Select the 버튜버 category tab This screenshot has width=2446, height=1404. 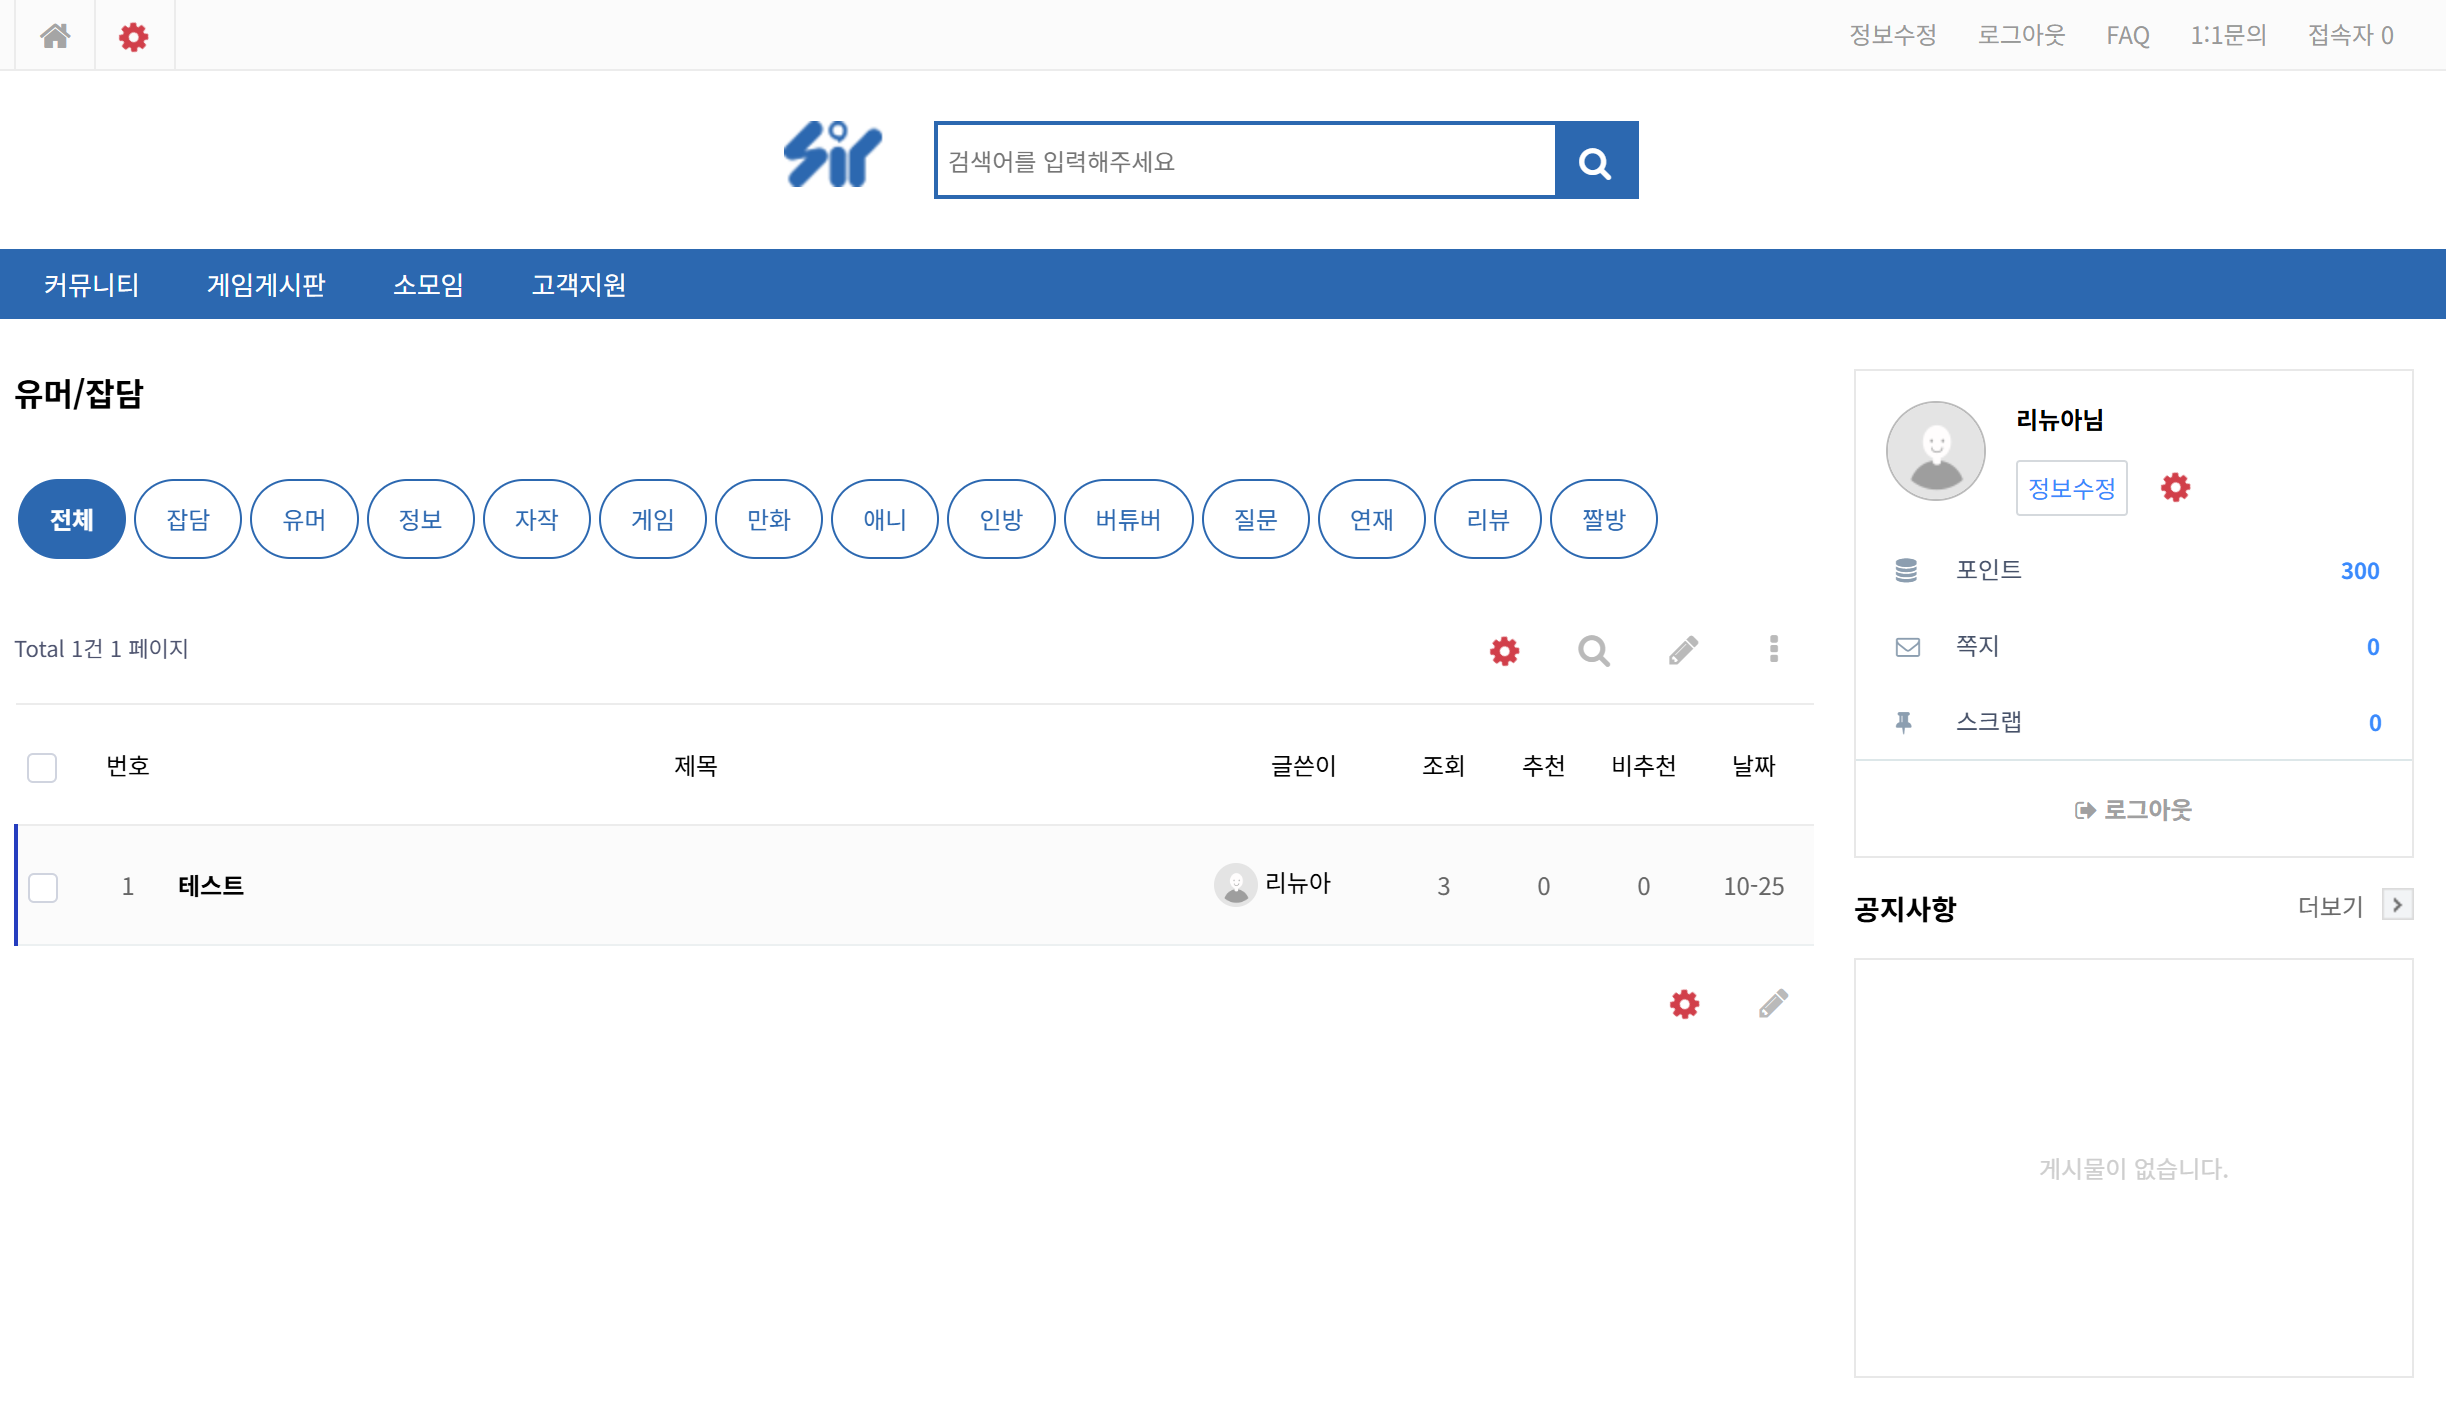[1128, 519]
